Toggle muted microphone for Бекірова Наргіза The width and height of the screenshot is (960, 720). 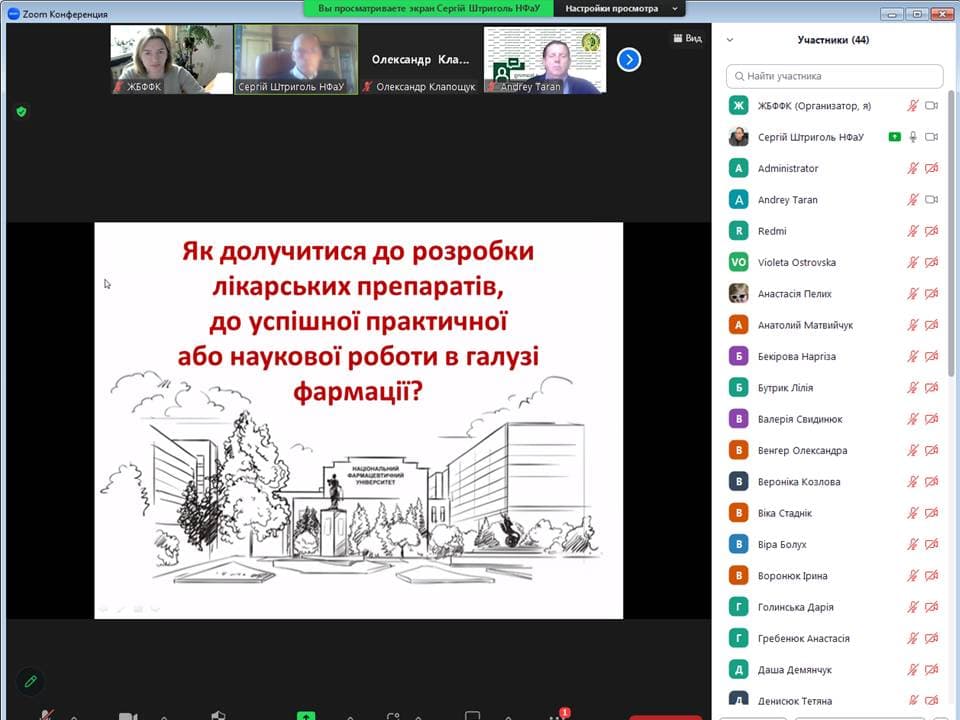click(x=913, y=356)
